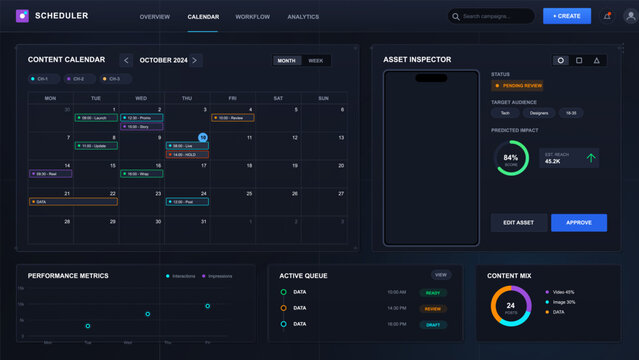The height and width of the screenshot is (360, 639).
Task: Click the DRAFT status badge in queue
Action: [x=433, y=325]
